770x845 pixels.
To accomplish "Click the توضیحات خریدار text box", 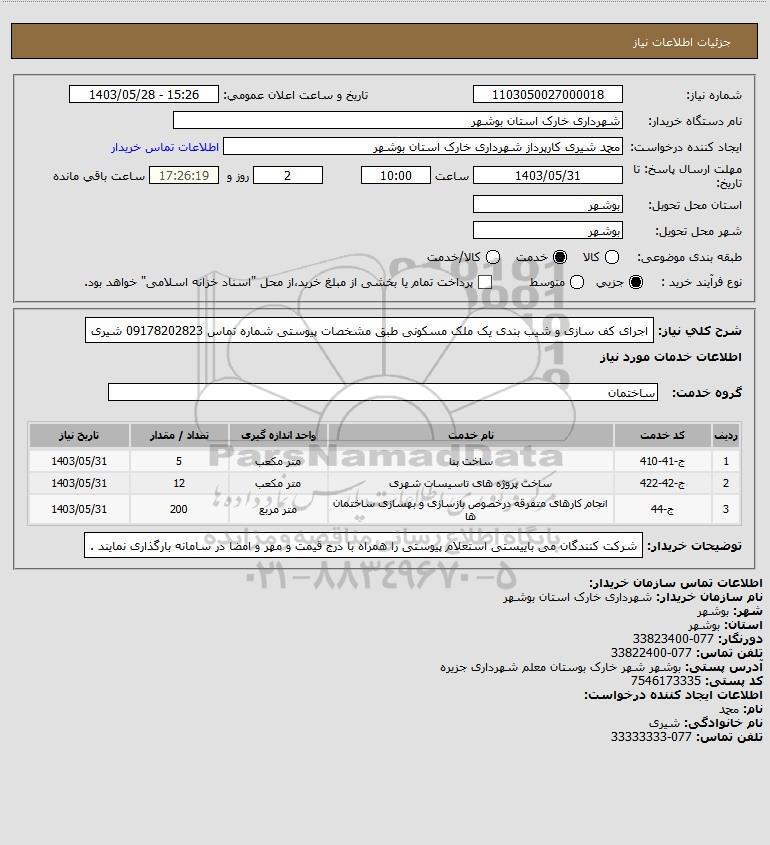I will (364, 545).
